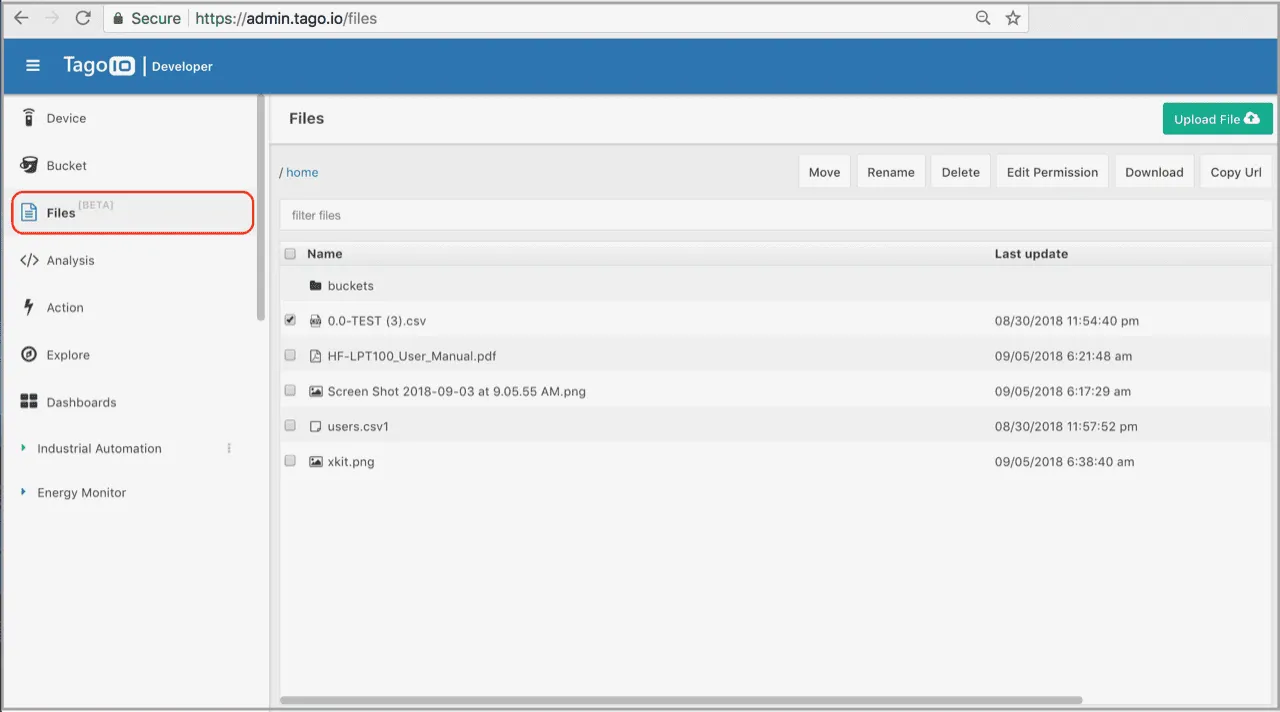
Task: Click the Upload File button
Action: 1217,118
